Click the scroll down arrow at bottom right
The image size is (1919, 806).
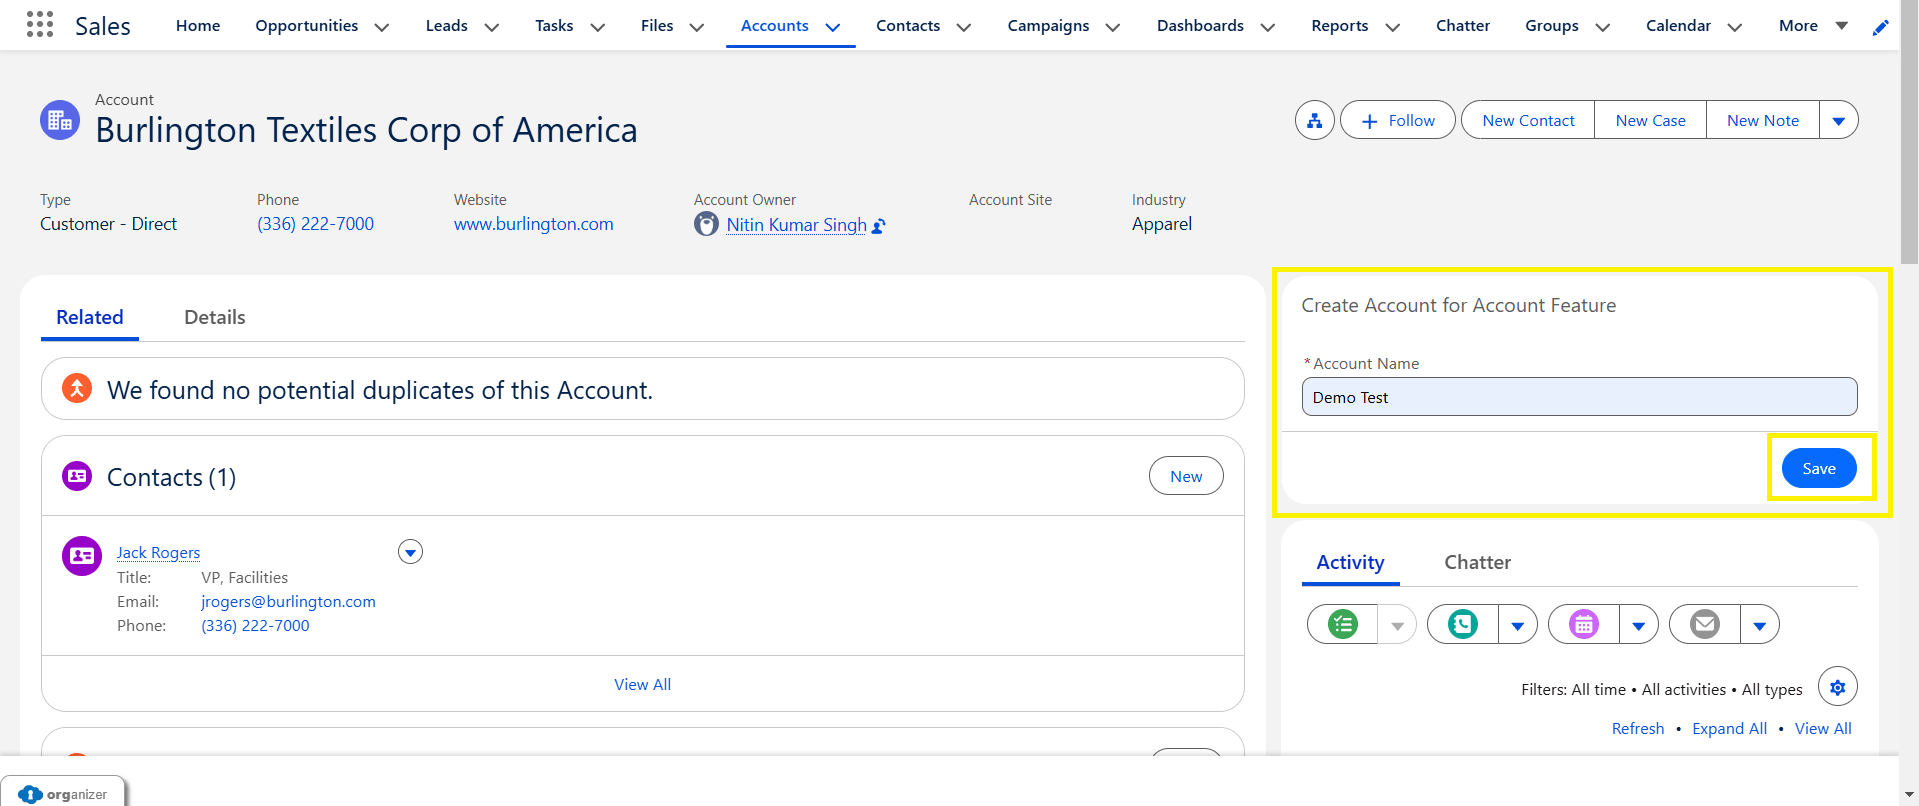point(1909,795)
